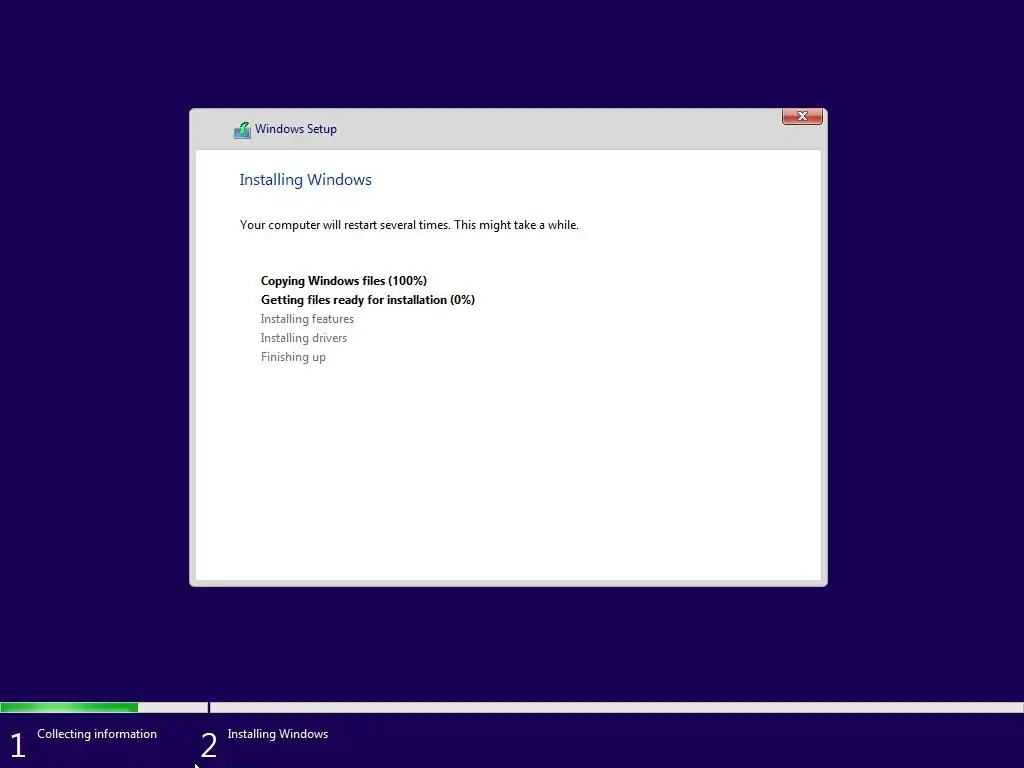The width and height of the screenshot is (1024, 768).
Task: Click the 'Installing features' step
Action: (x=307, y=319)
